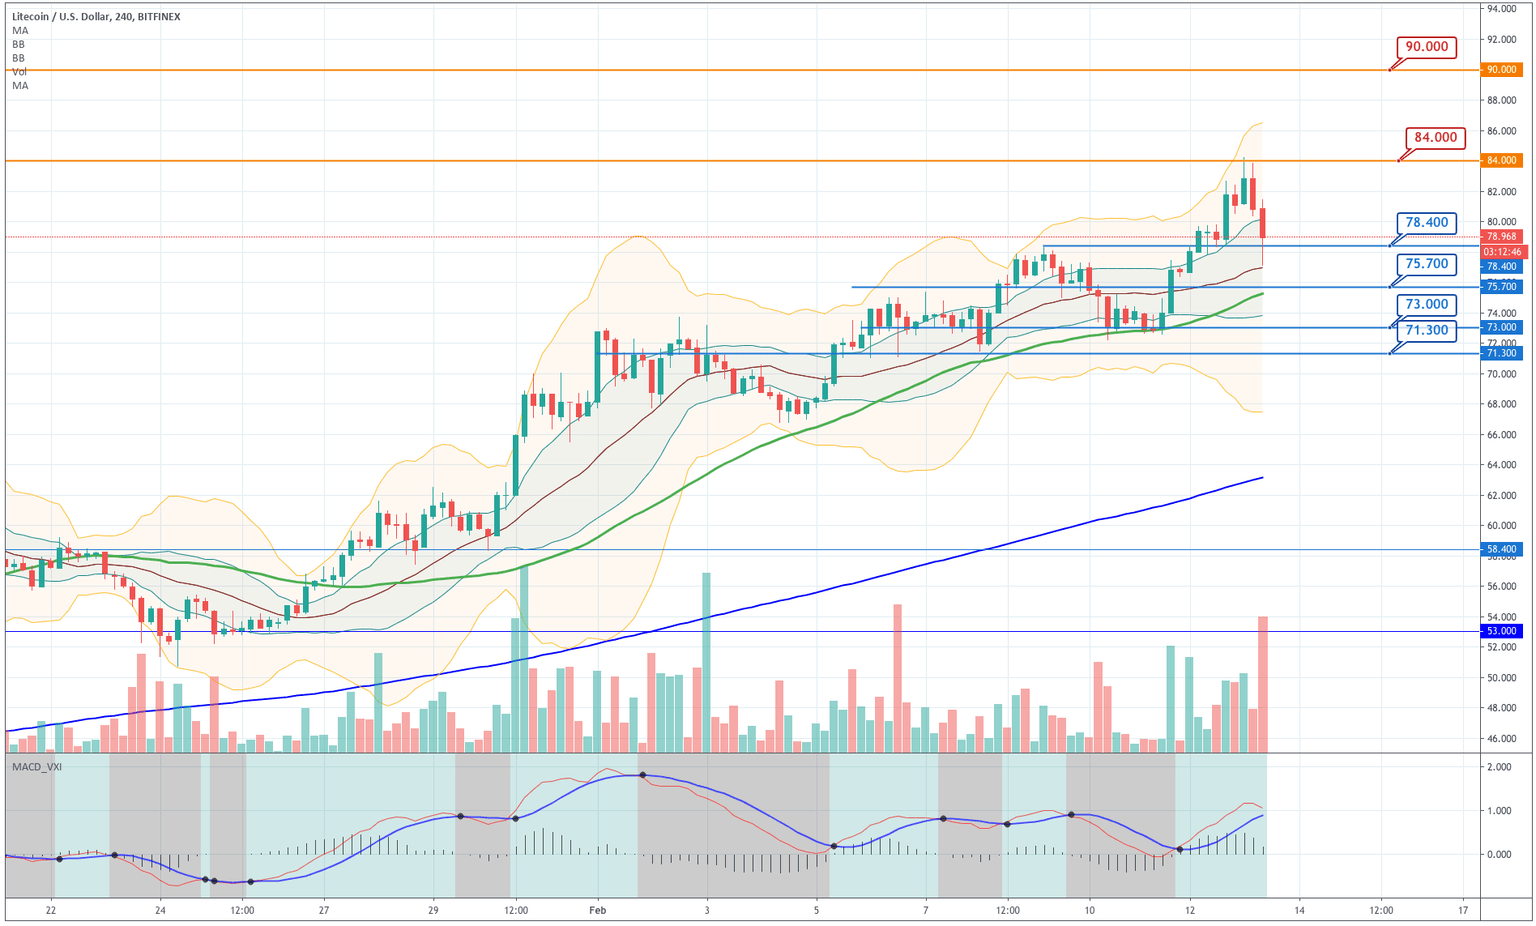Click the first MA legend label
Image resolution: width=1536 pixels, height=926 pixels.
point(19,30)
